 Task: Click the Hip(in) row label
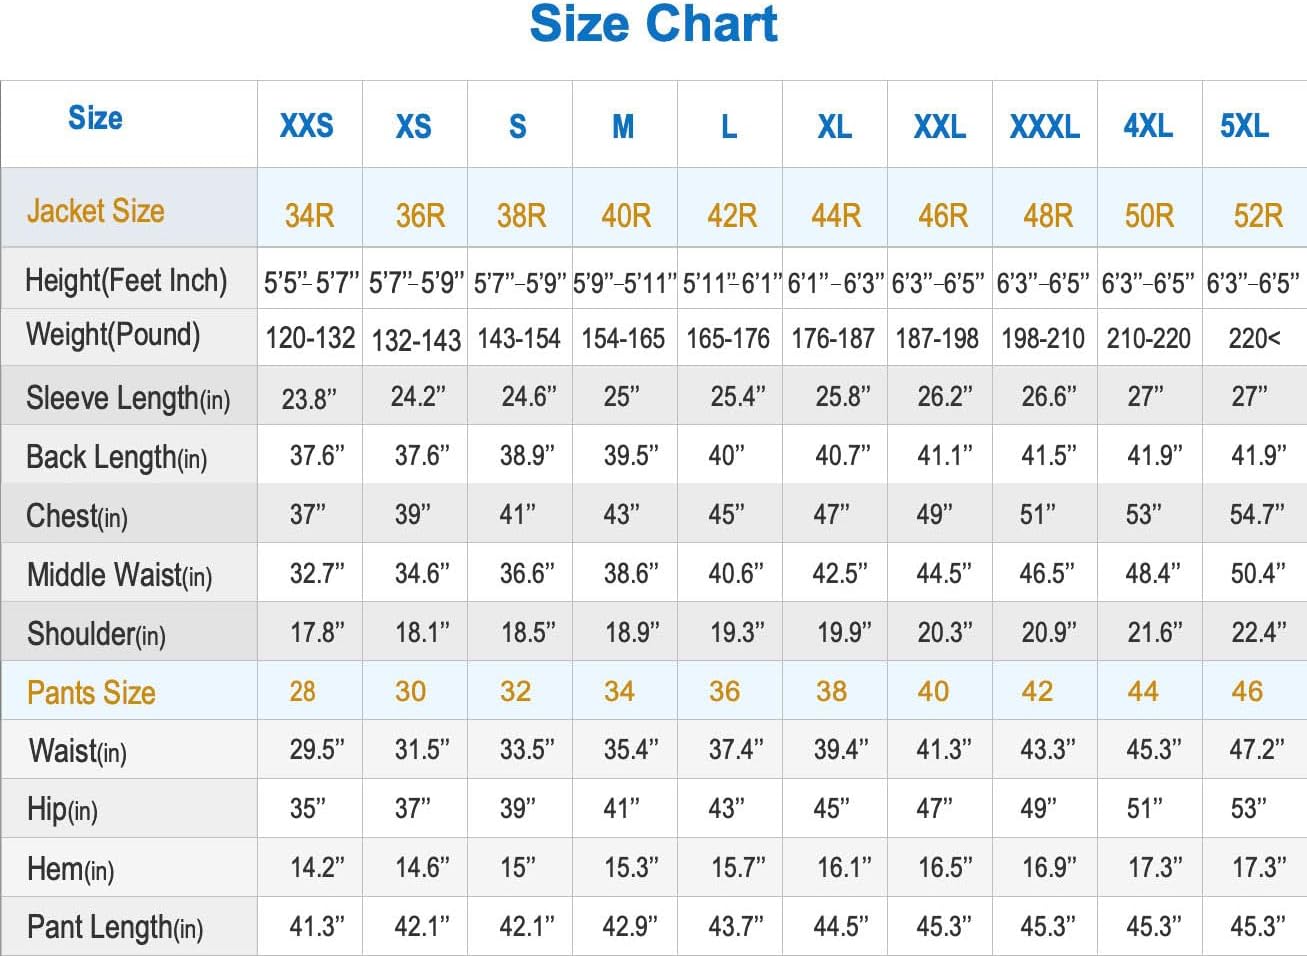(62, 809)
